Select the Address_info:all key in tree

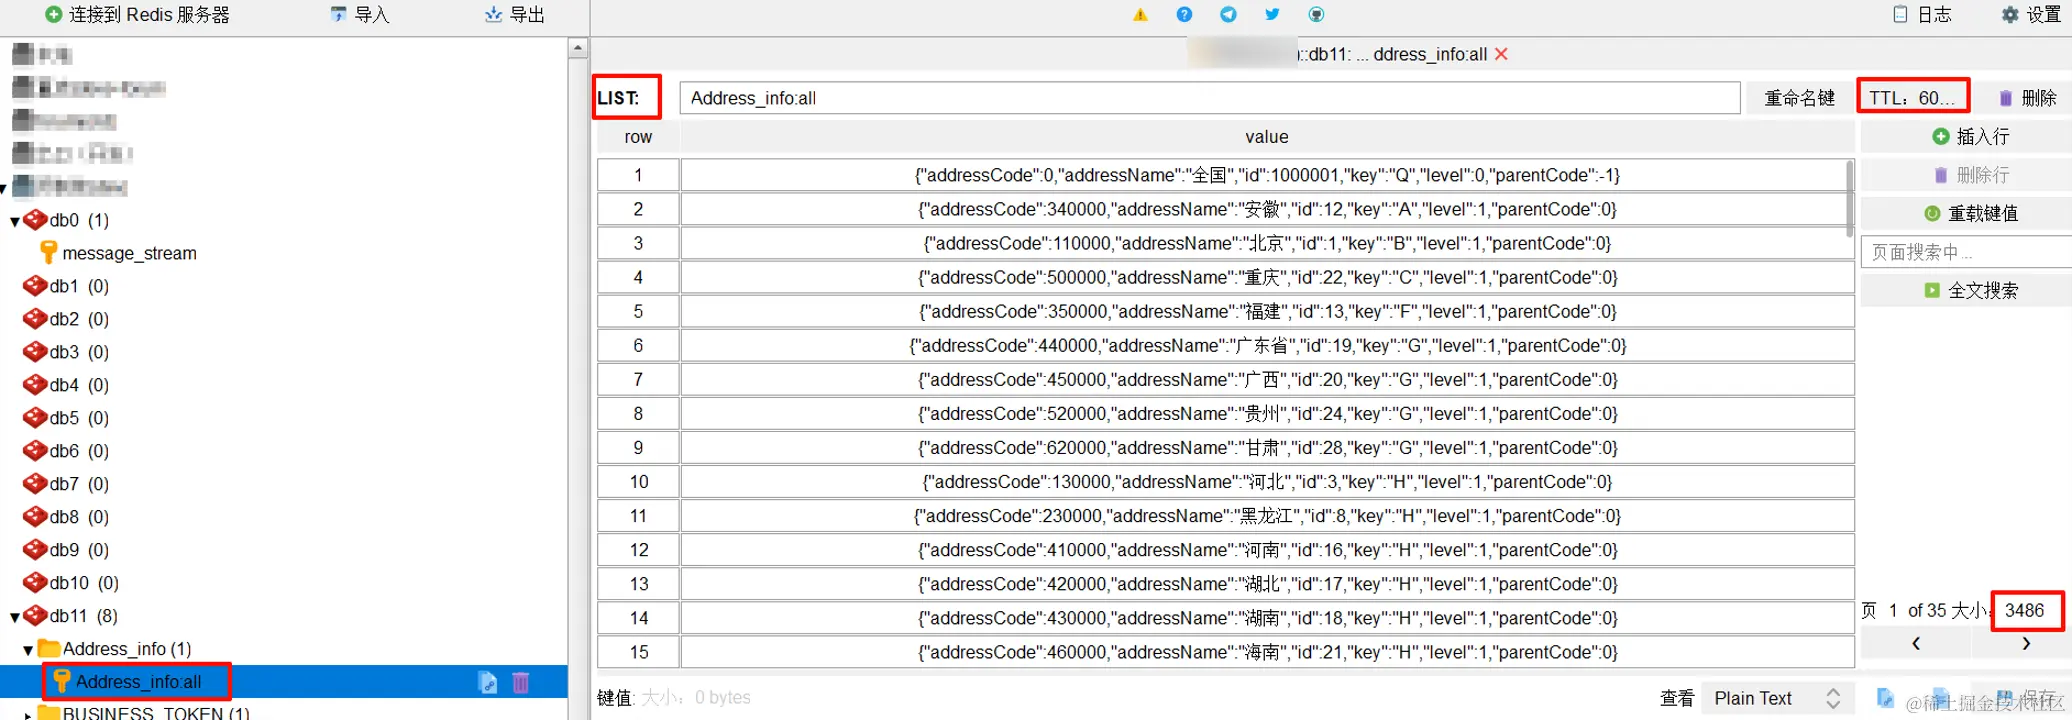tap(138, 682)
